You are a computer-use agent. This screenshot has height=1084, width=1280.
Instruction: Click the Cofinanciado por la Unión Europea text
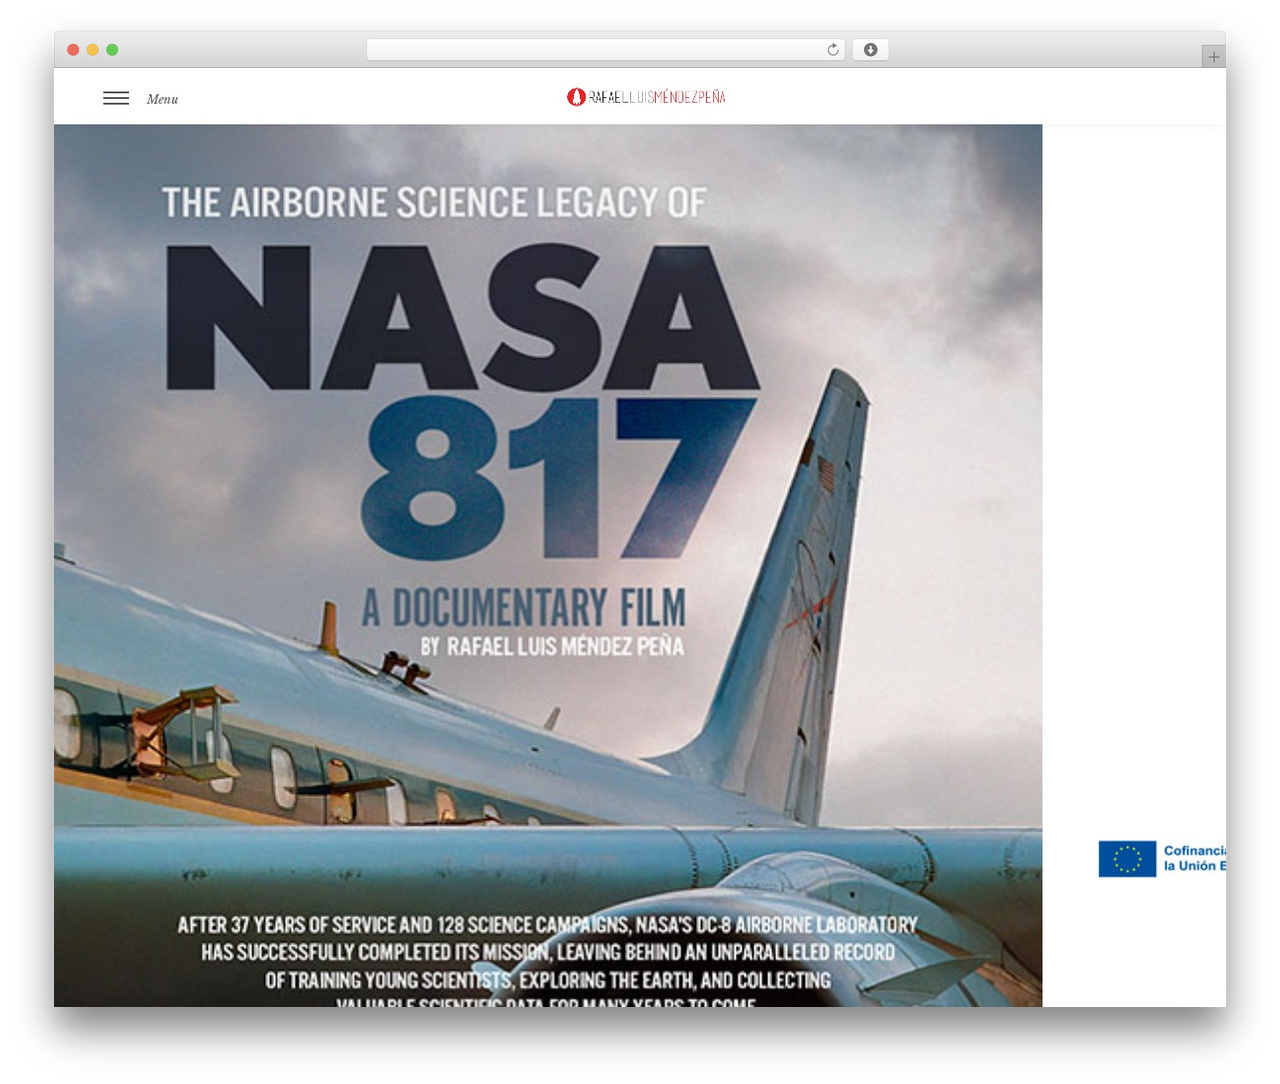point(1194,858)
